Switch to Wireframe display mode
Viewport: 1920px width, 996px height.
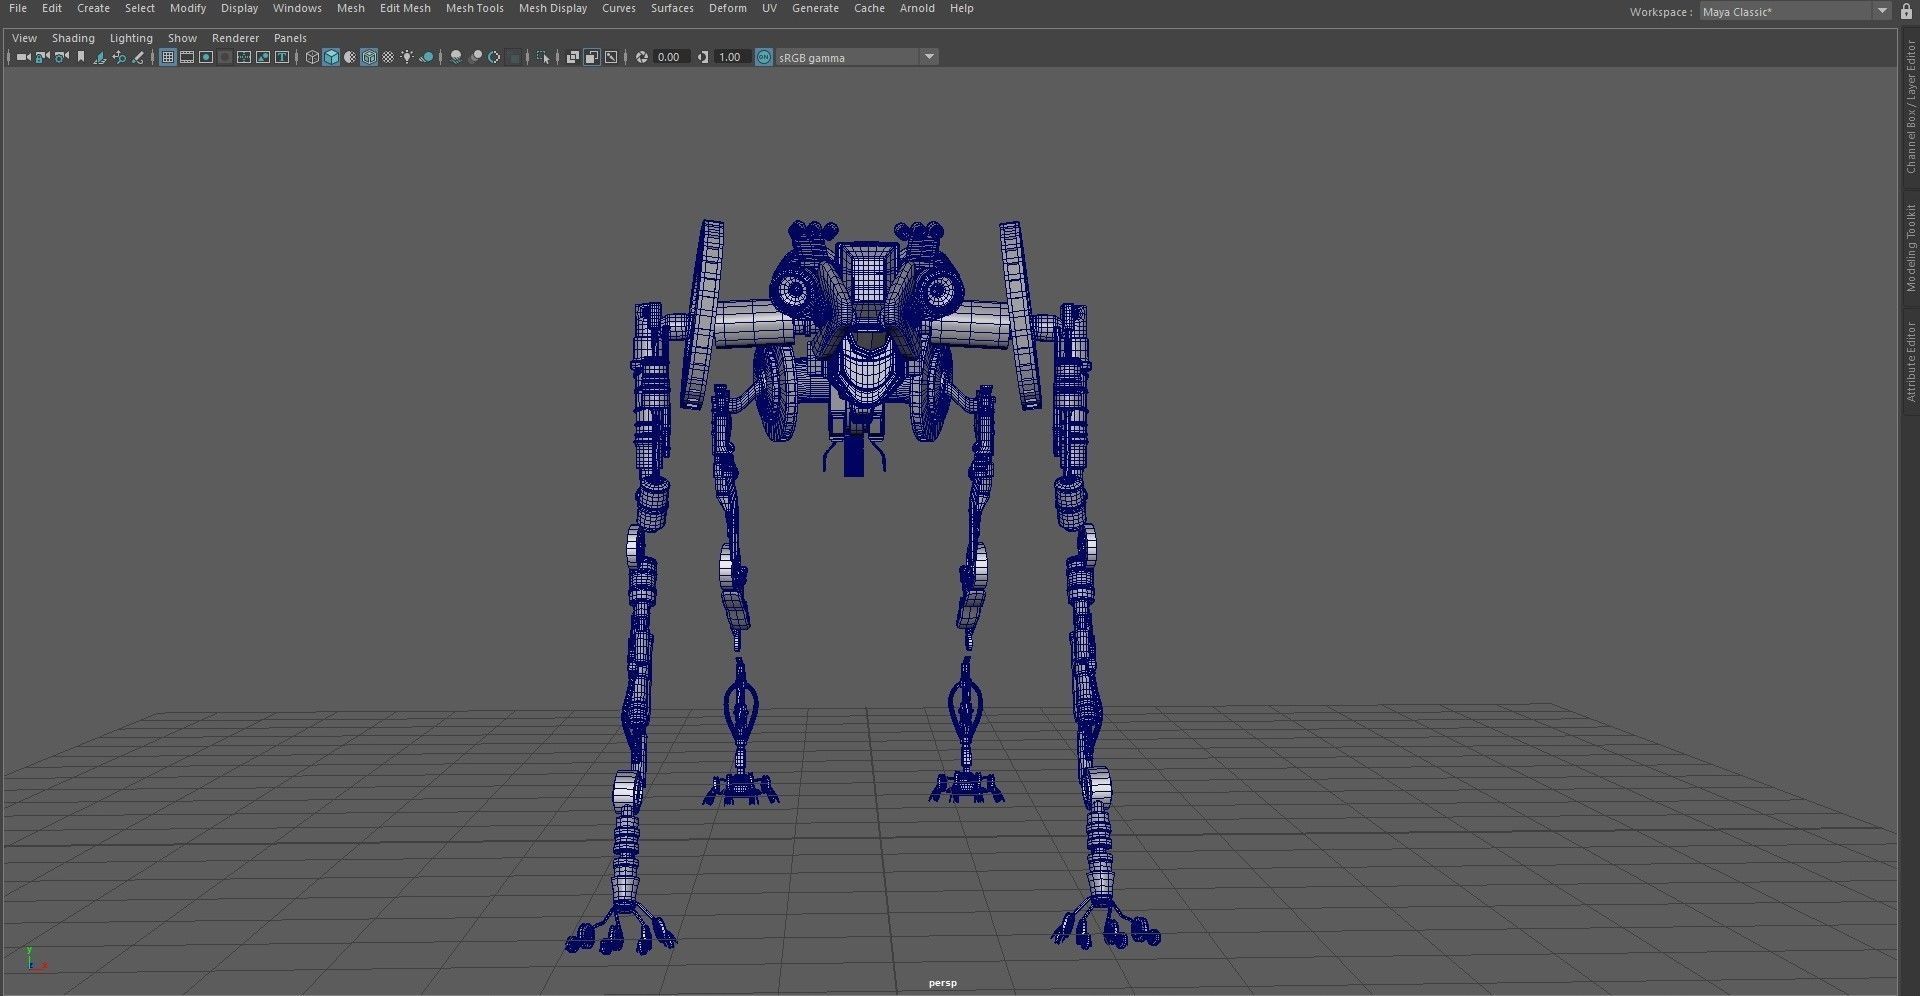312,57
